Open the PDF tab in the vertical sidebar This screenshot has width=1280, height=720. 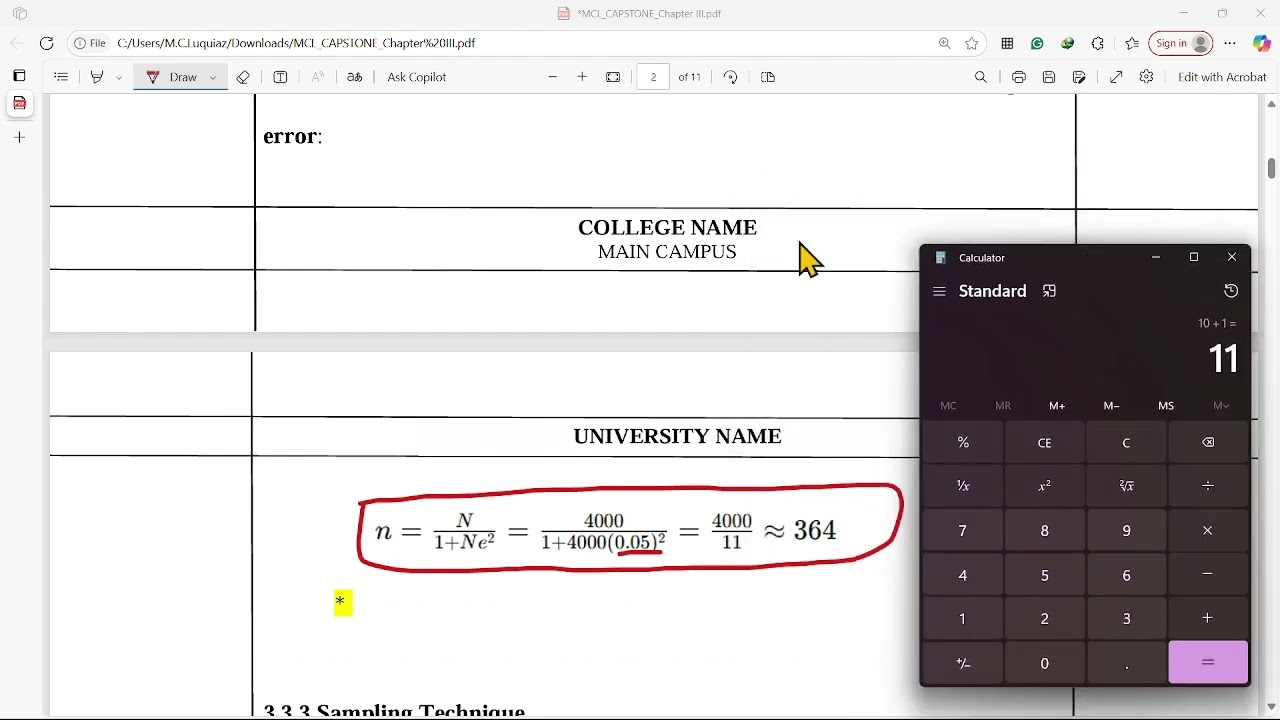pos(19,103)
